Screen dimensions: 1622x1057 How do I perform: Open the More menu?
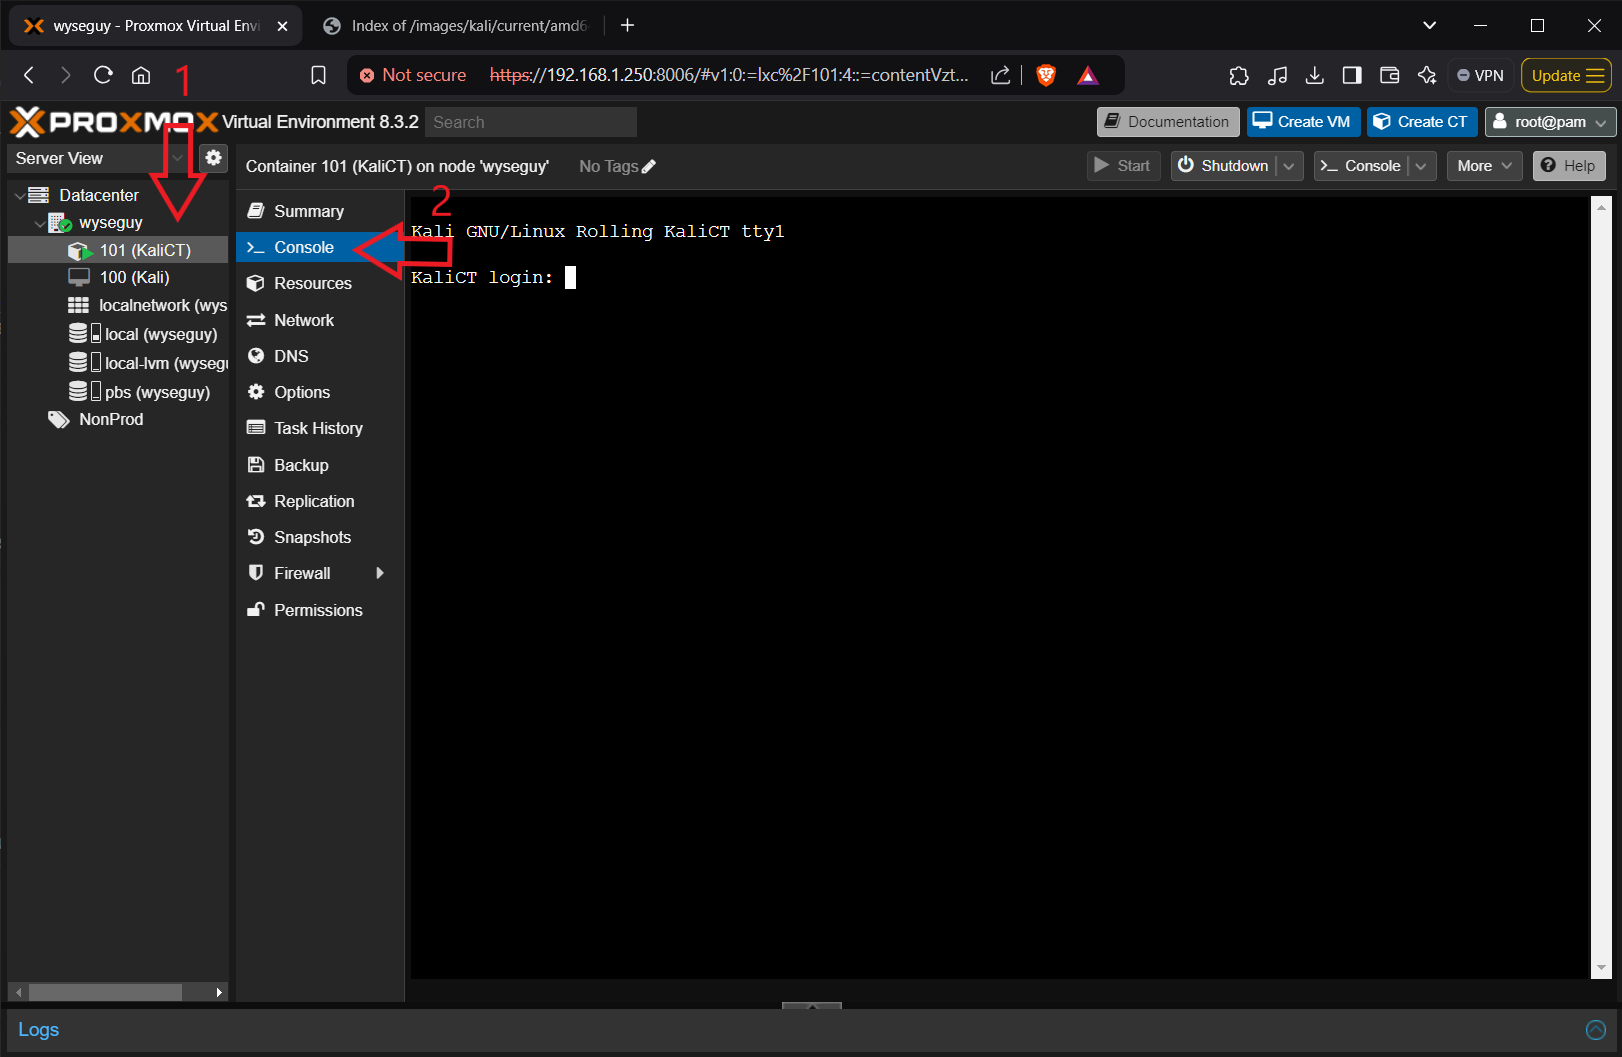[x=1484, y=166]
